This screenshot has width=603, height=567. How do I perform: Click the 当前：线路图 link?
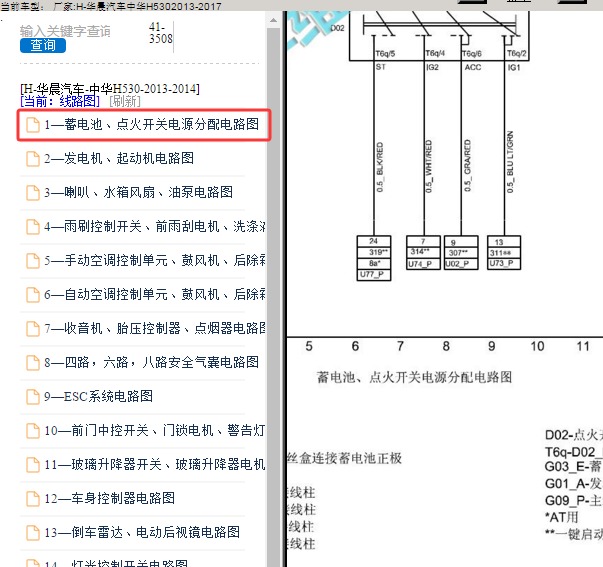60,102
